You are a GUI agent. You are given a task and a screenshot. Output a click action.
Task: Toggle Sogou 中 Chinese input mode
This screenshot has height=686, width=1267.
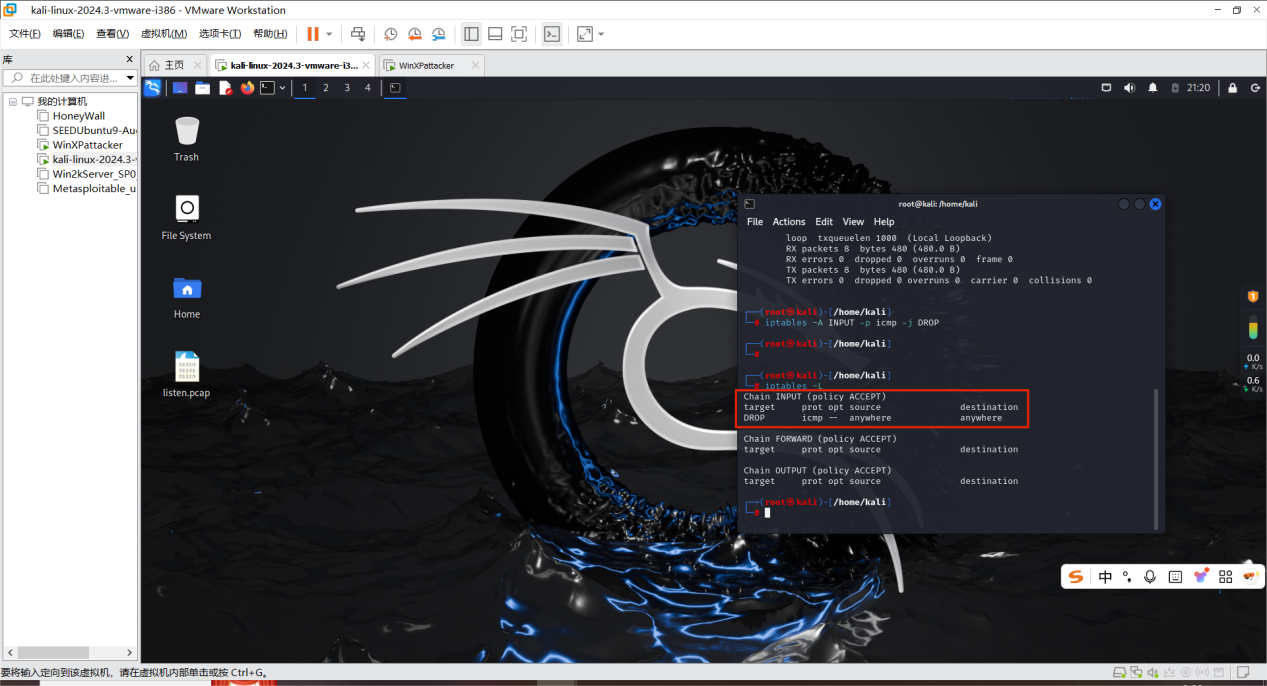click(x=1105, y=577)
